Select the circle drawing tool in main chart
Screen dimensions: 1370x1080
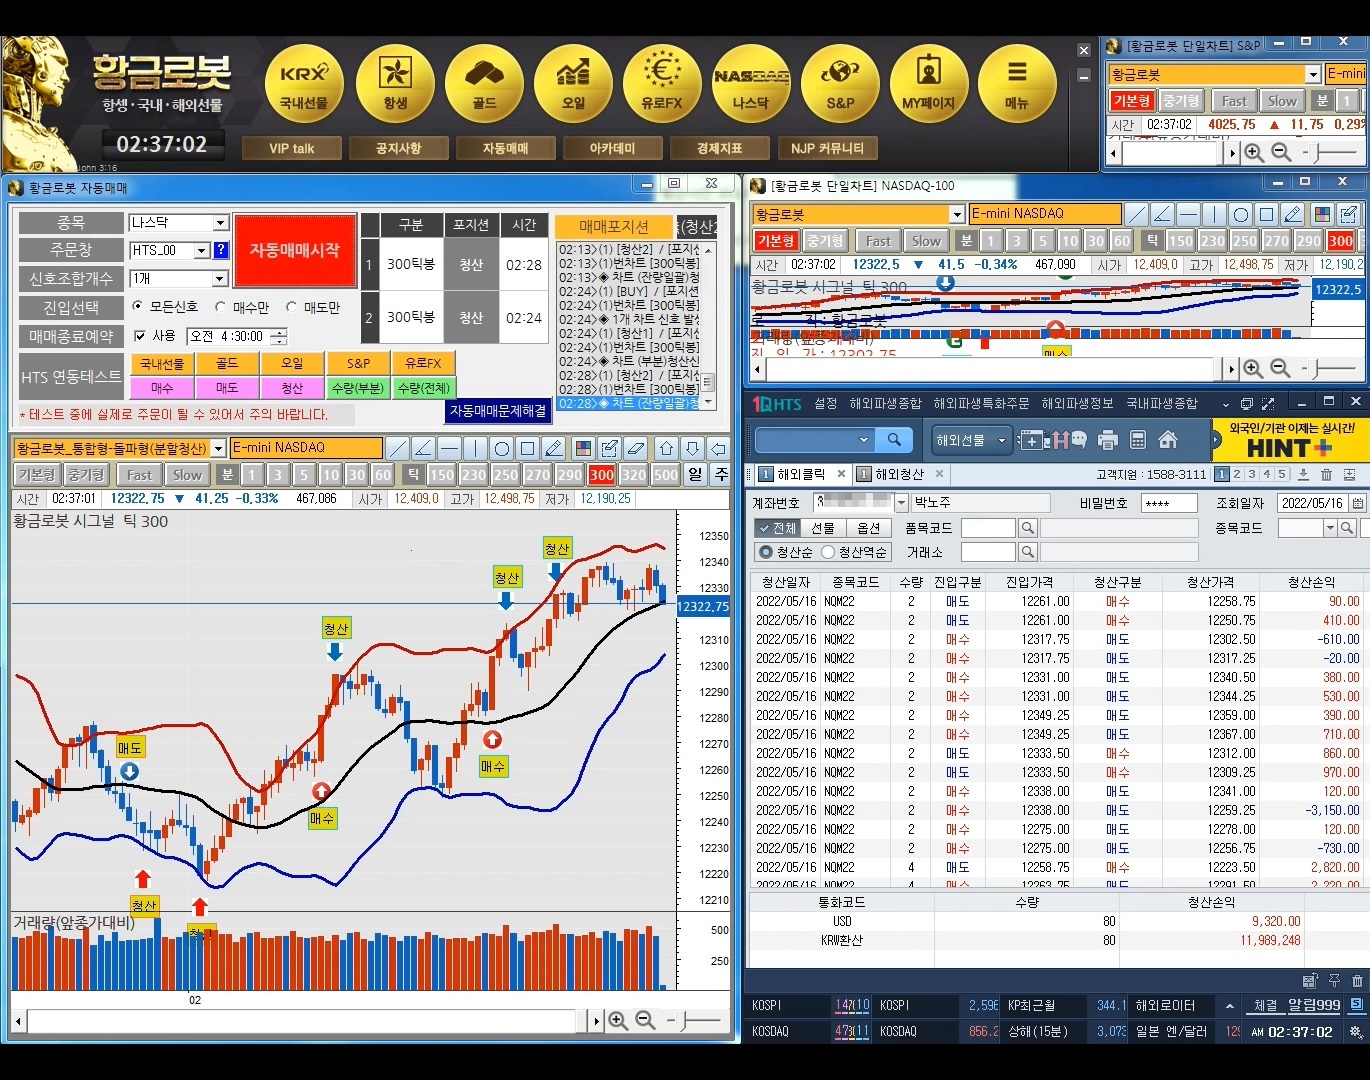coord(502,448)
